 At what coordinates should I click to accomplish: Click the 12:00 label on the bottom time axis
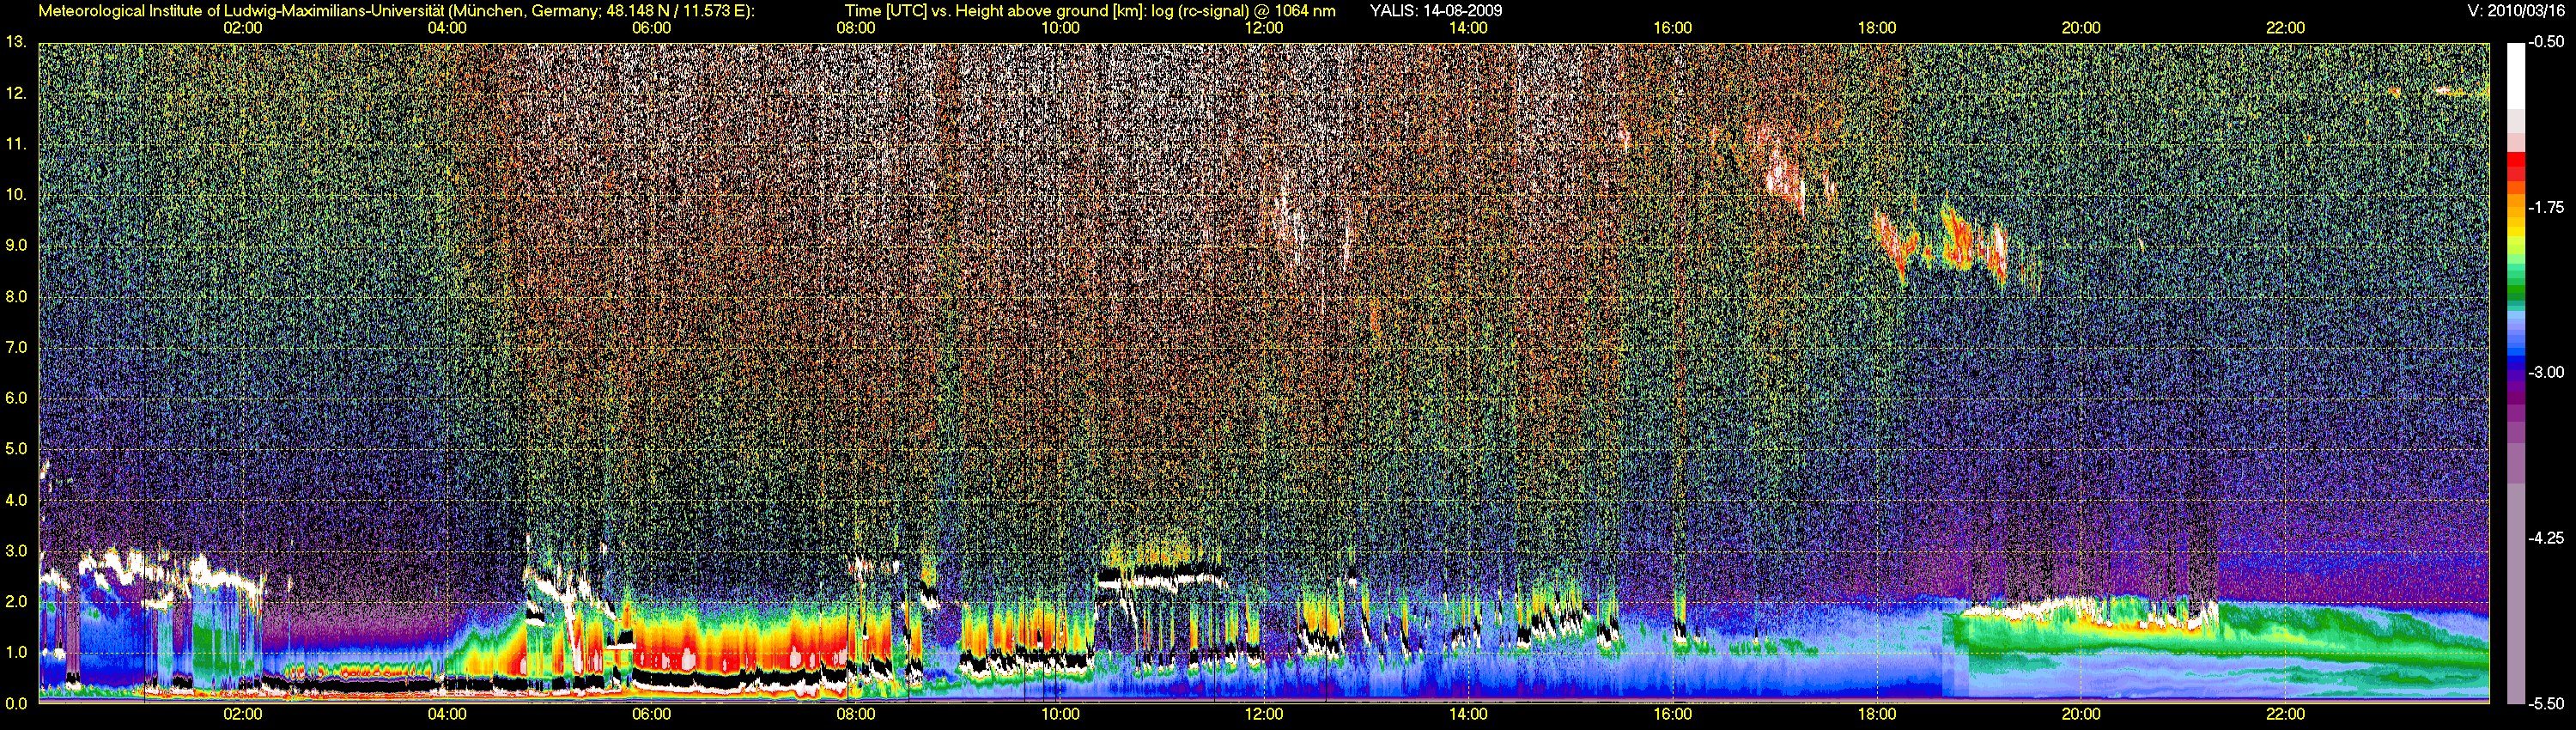1264,714
